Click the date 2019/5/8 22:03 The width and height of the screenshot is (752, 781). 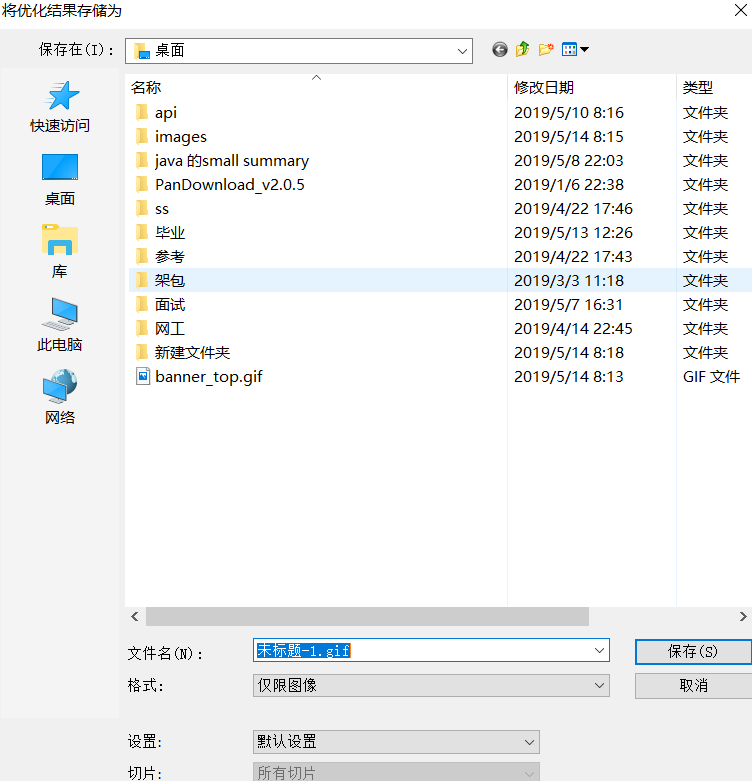tap(569, 160)
